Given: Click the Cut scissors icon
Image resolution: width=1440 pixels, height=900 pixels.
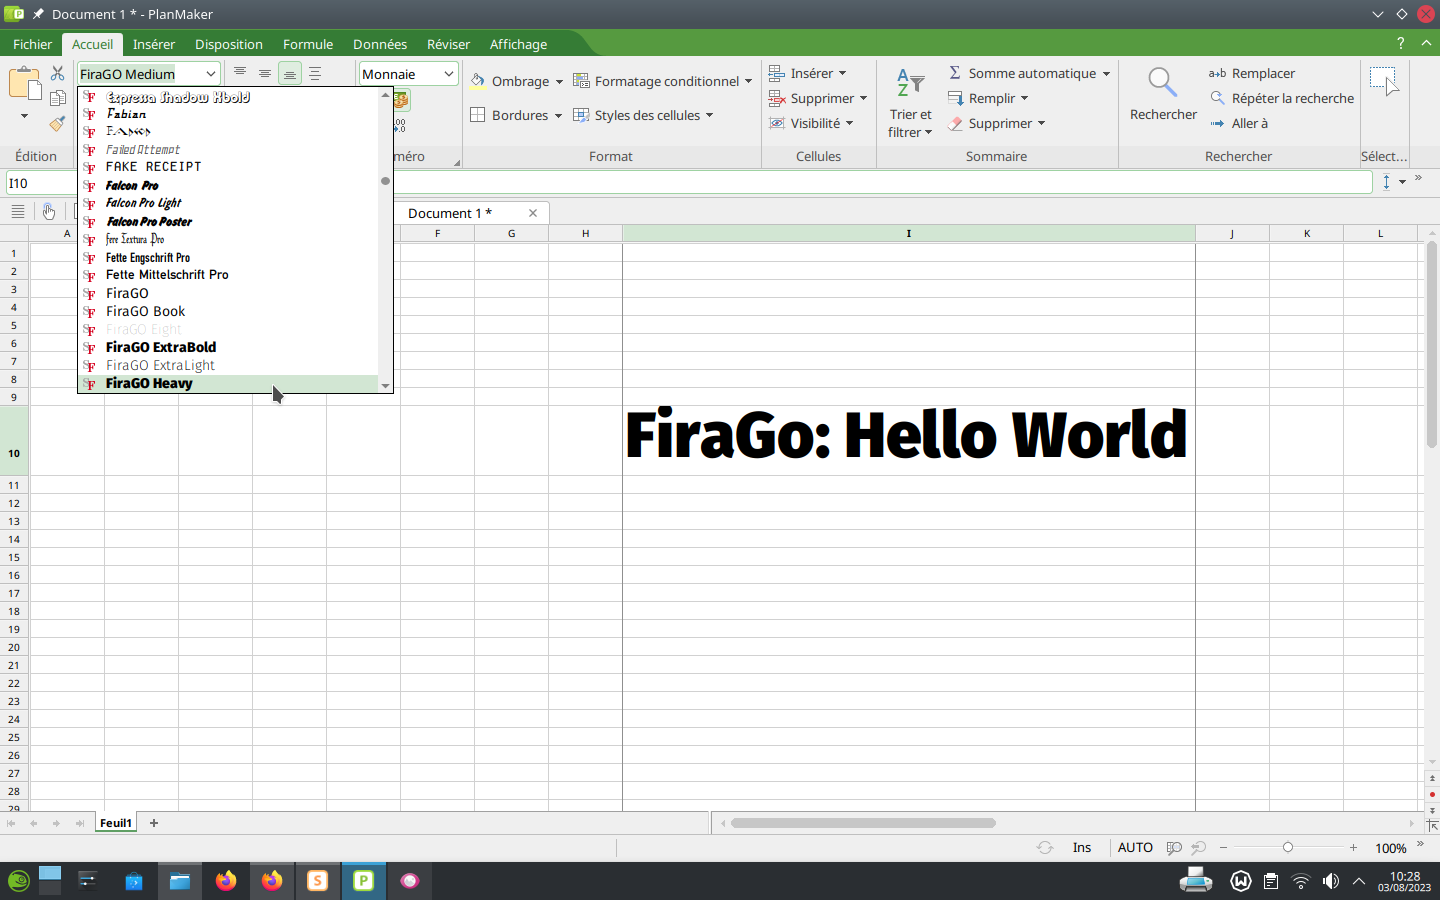Looking at the screenshot, I should tap(57, 74).
